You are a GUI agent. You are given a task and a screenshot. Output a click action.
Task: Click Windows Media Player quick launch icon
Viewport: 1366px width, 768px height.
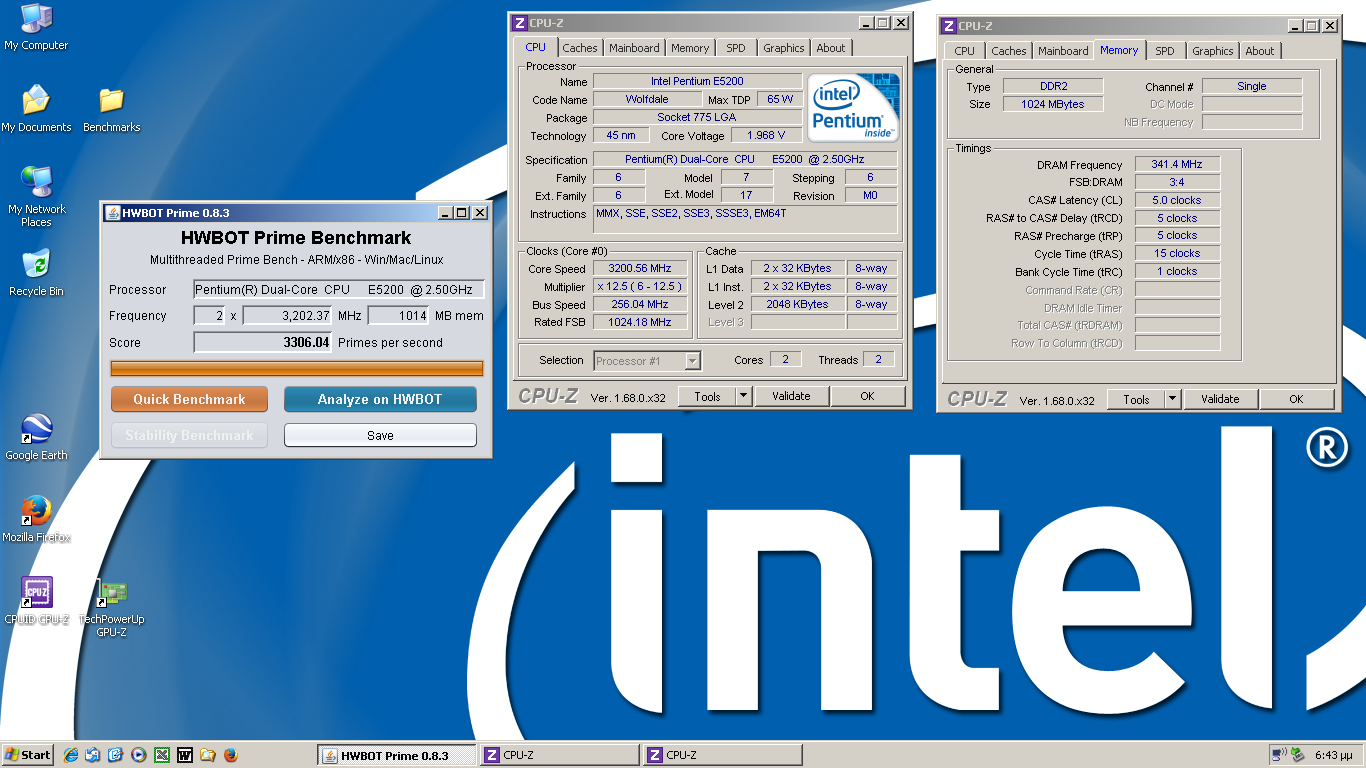[x=138, y=755]
